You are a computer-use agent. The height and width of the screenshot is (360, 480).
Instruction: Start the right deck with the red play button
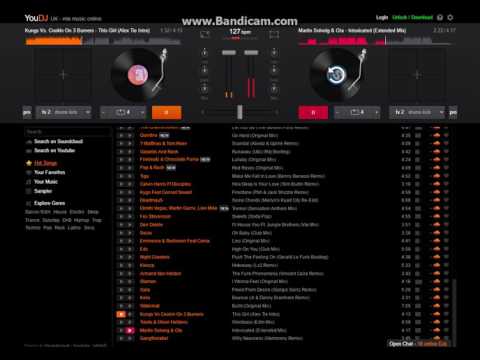pos(313,113)
